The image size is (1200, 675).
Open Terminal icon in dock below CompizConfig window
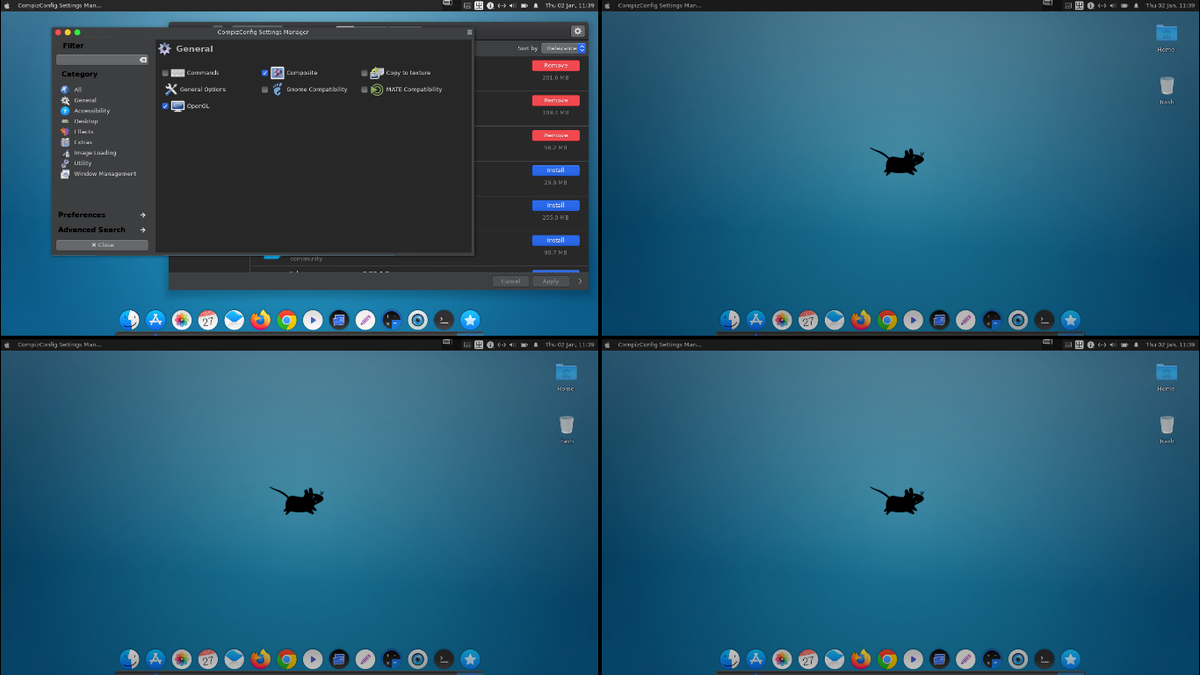coord(444,320)
